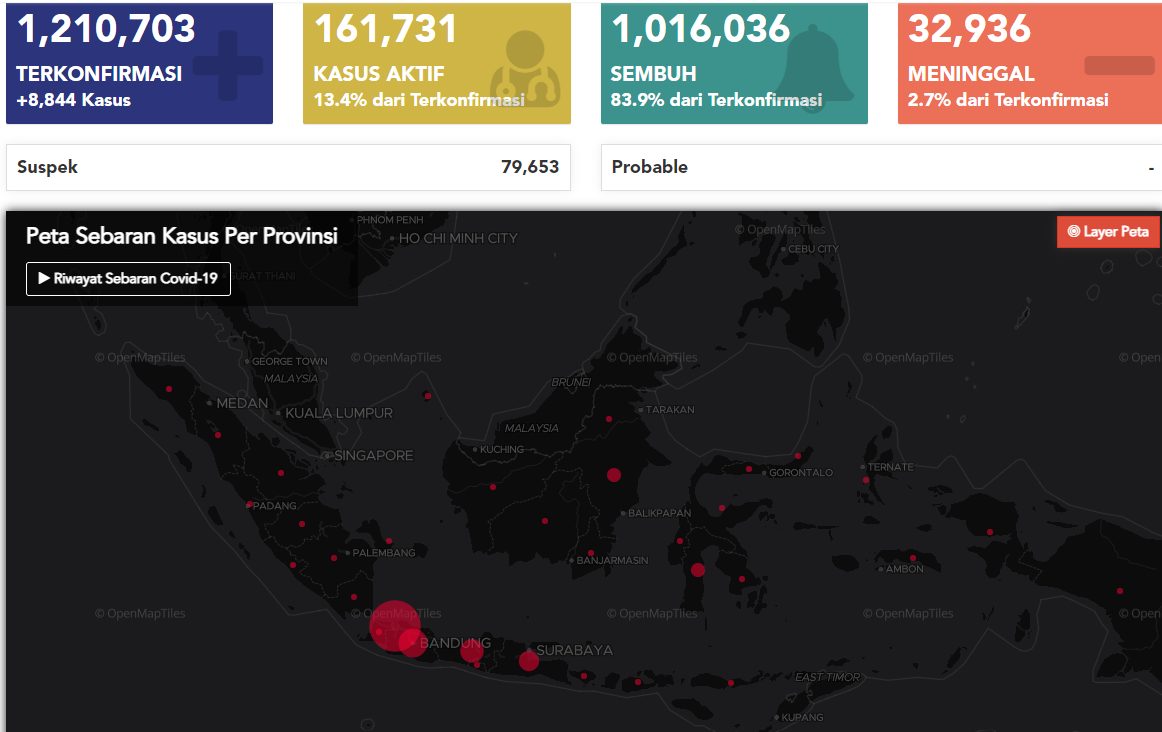Click the Kuala Lumpur map label

pos(339,413)
